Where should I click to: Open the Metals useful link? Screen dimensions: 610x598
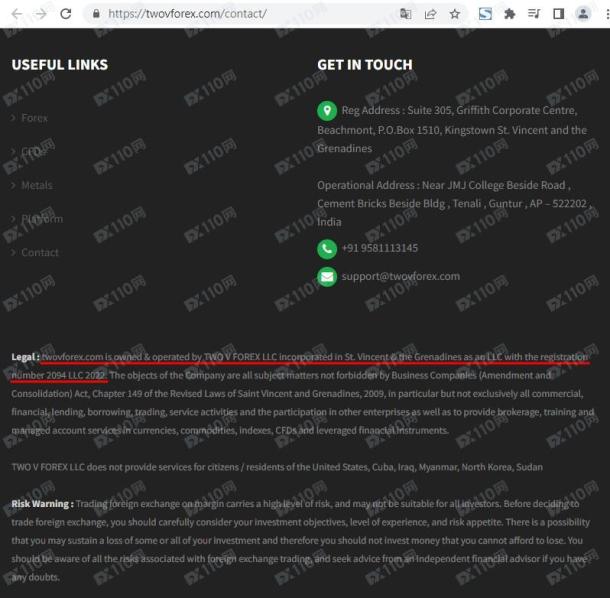[37, 185]
